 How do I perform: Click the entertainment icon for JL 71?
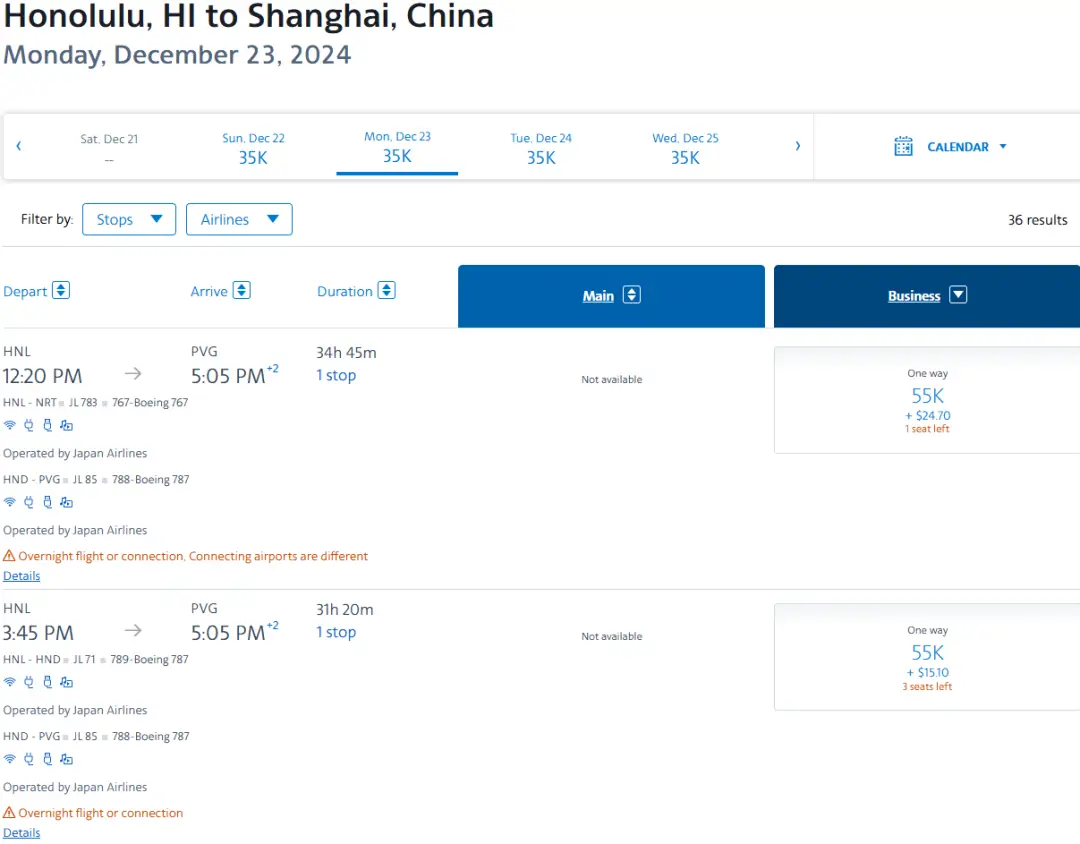click(66, 682)
